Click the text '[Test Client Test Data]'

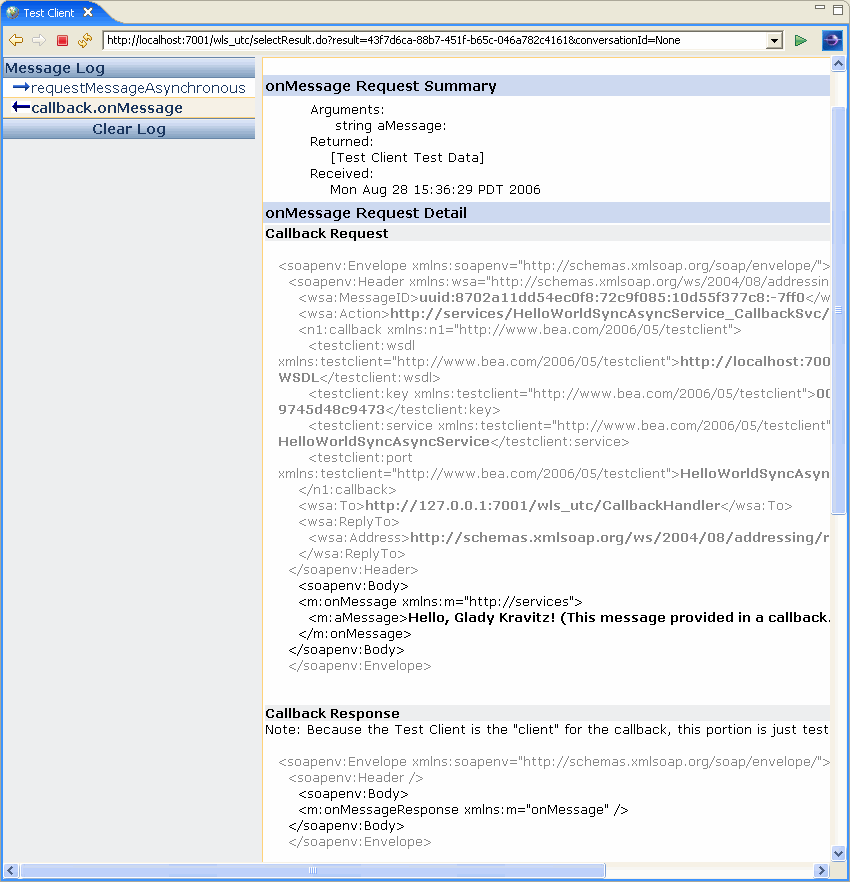[x=407, y=158]
